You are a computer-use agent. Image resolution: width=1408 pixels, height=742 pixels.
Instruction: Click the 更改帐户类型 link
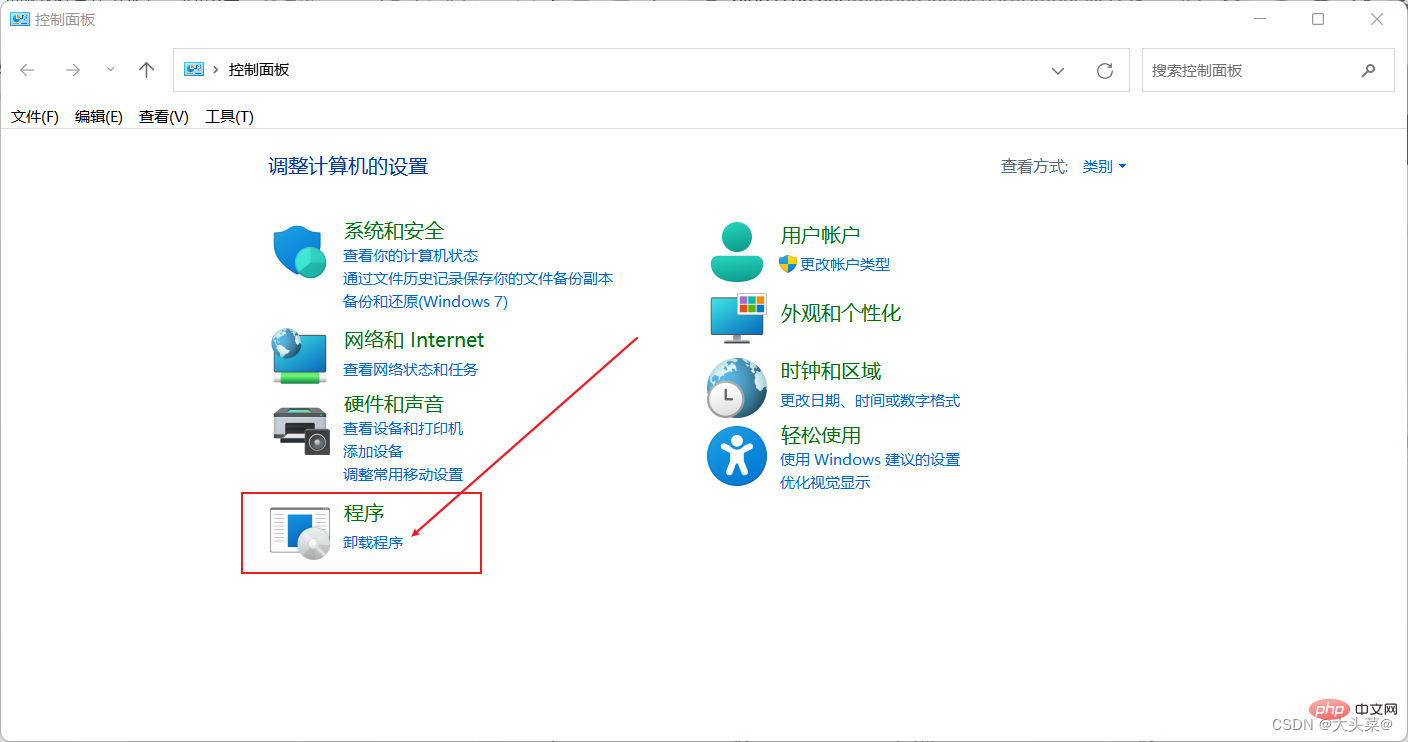pyautogui.click(x=845, y=265)
